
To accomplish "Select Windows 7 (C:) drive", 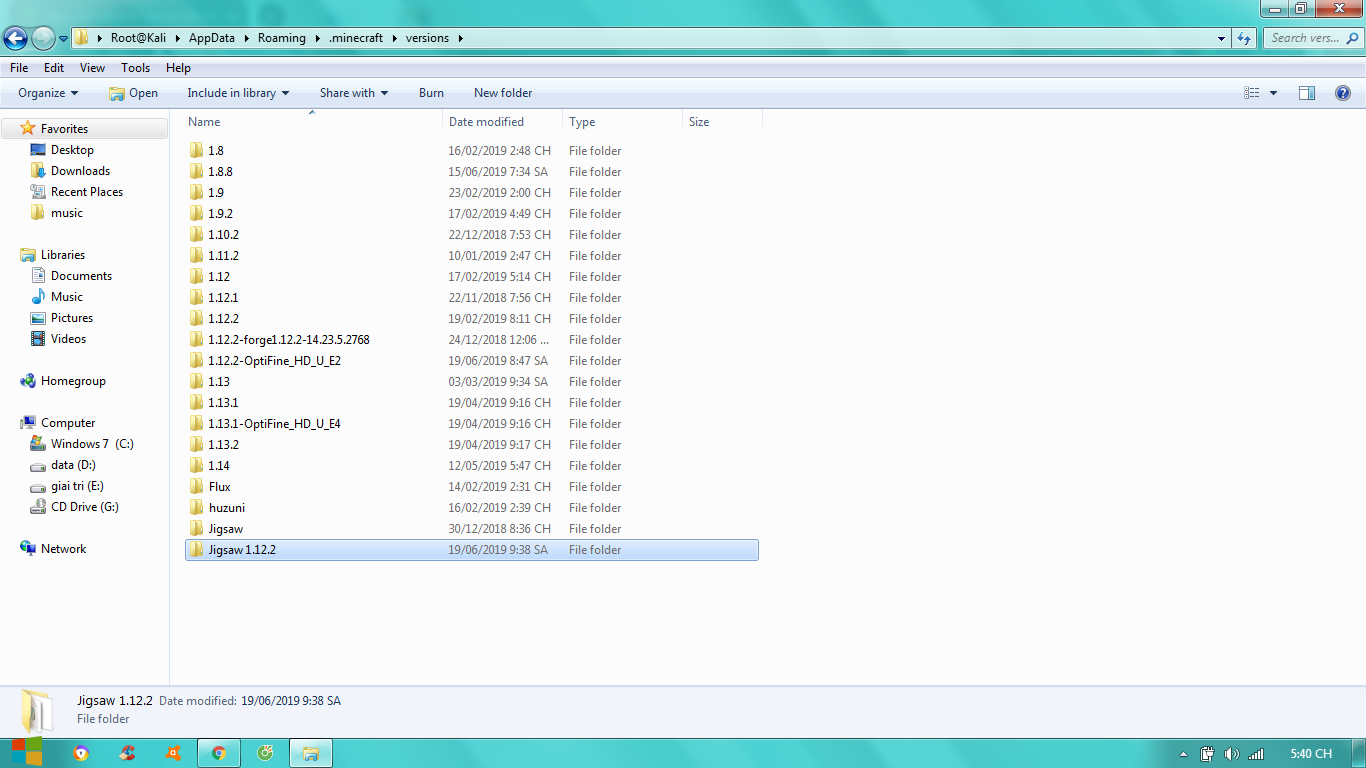I will point(92,444).
